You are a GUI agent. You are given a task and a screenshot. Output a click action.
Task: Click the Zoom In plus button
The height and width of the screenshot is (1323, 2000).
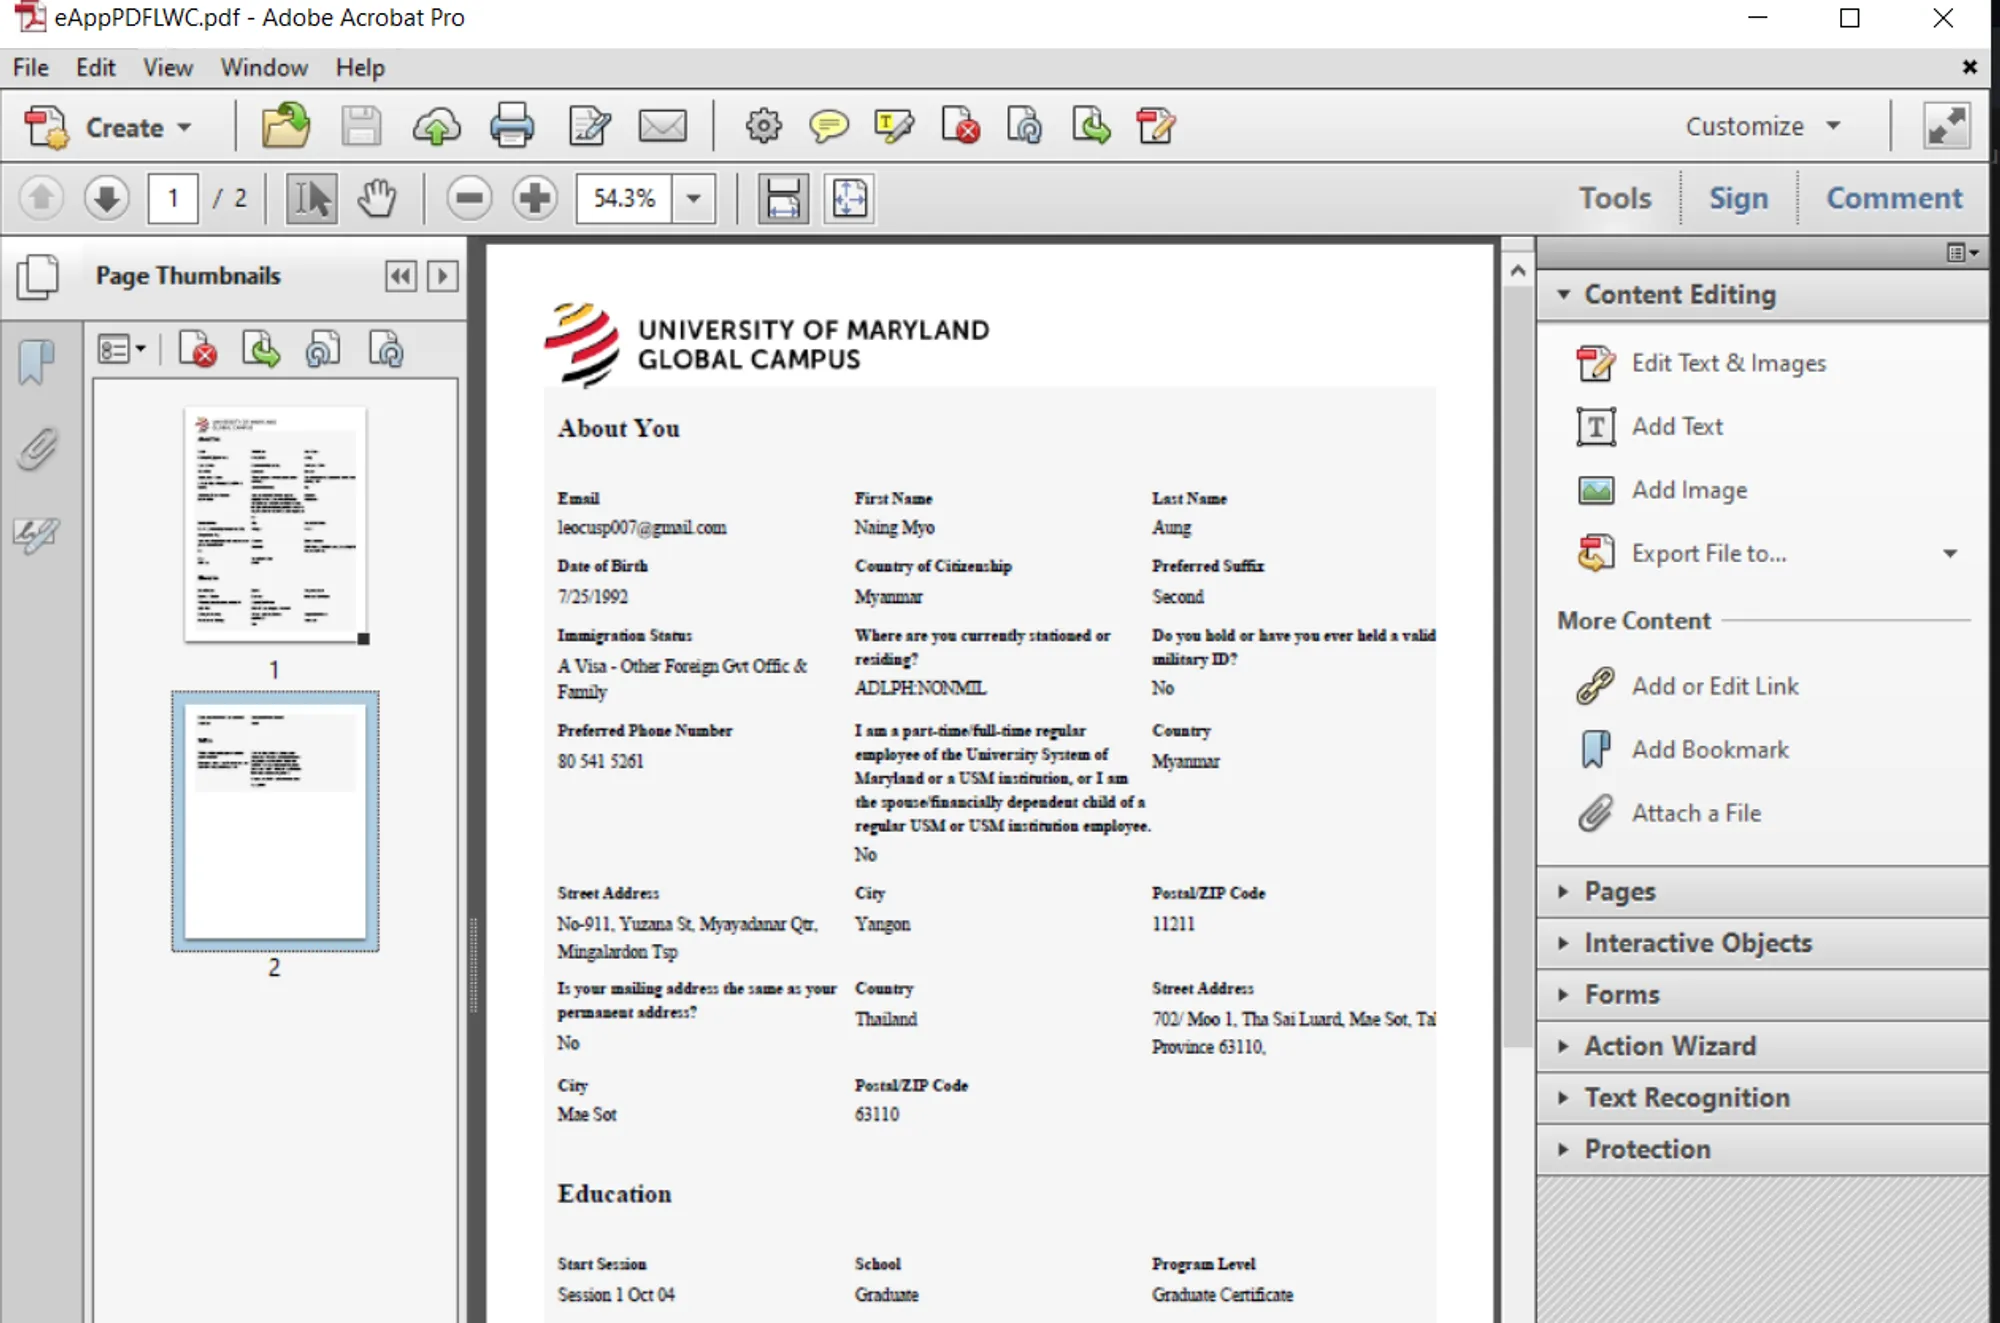point(535,198)
